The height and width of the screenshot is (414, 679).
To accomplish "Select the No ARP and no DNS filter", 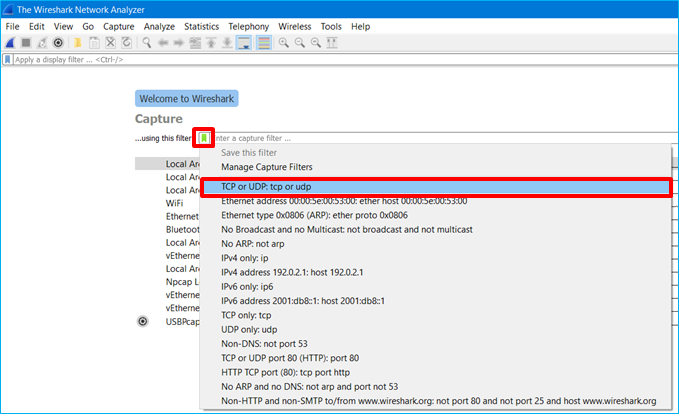I will tap(436, 387).
